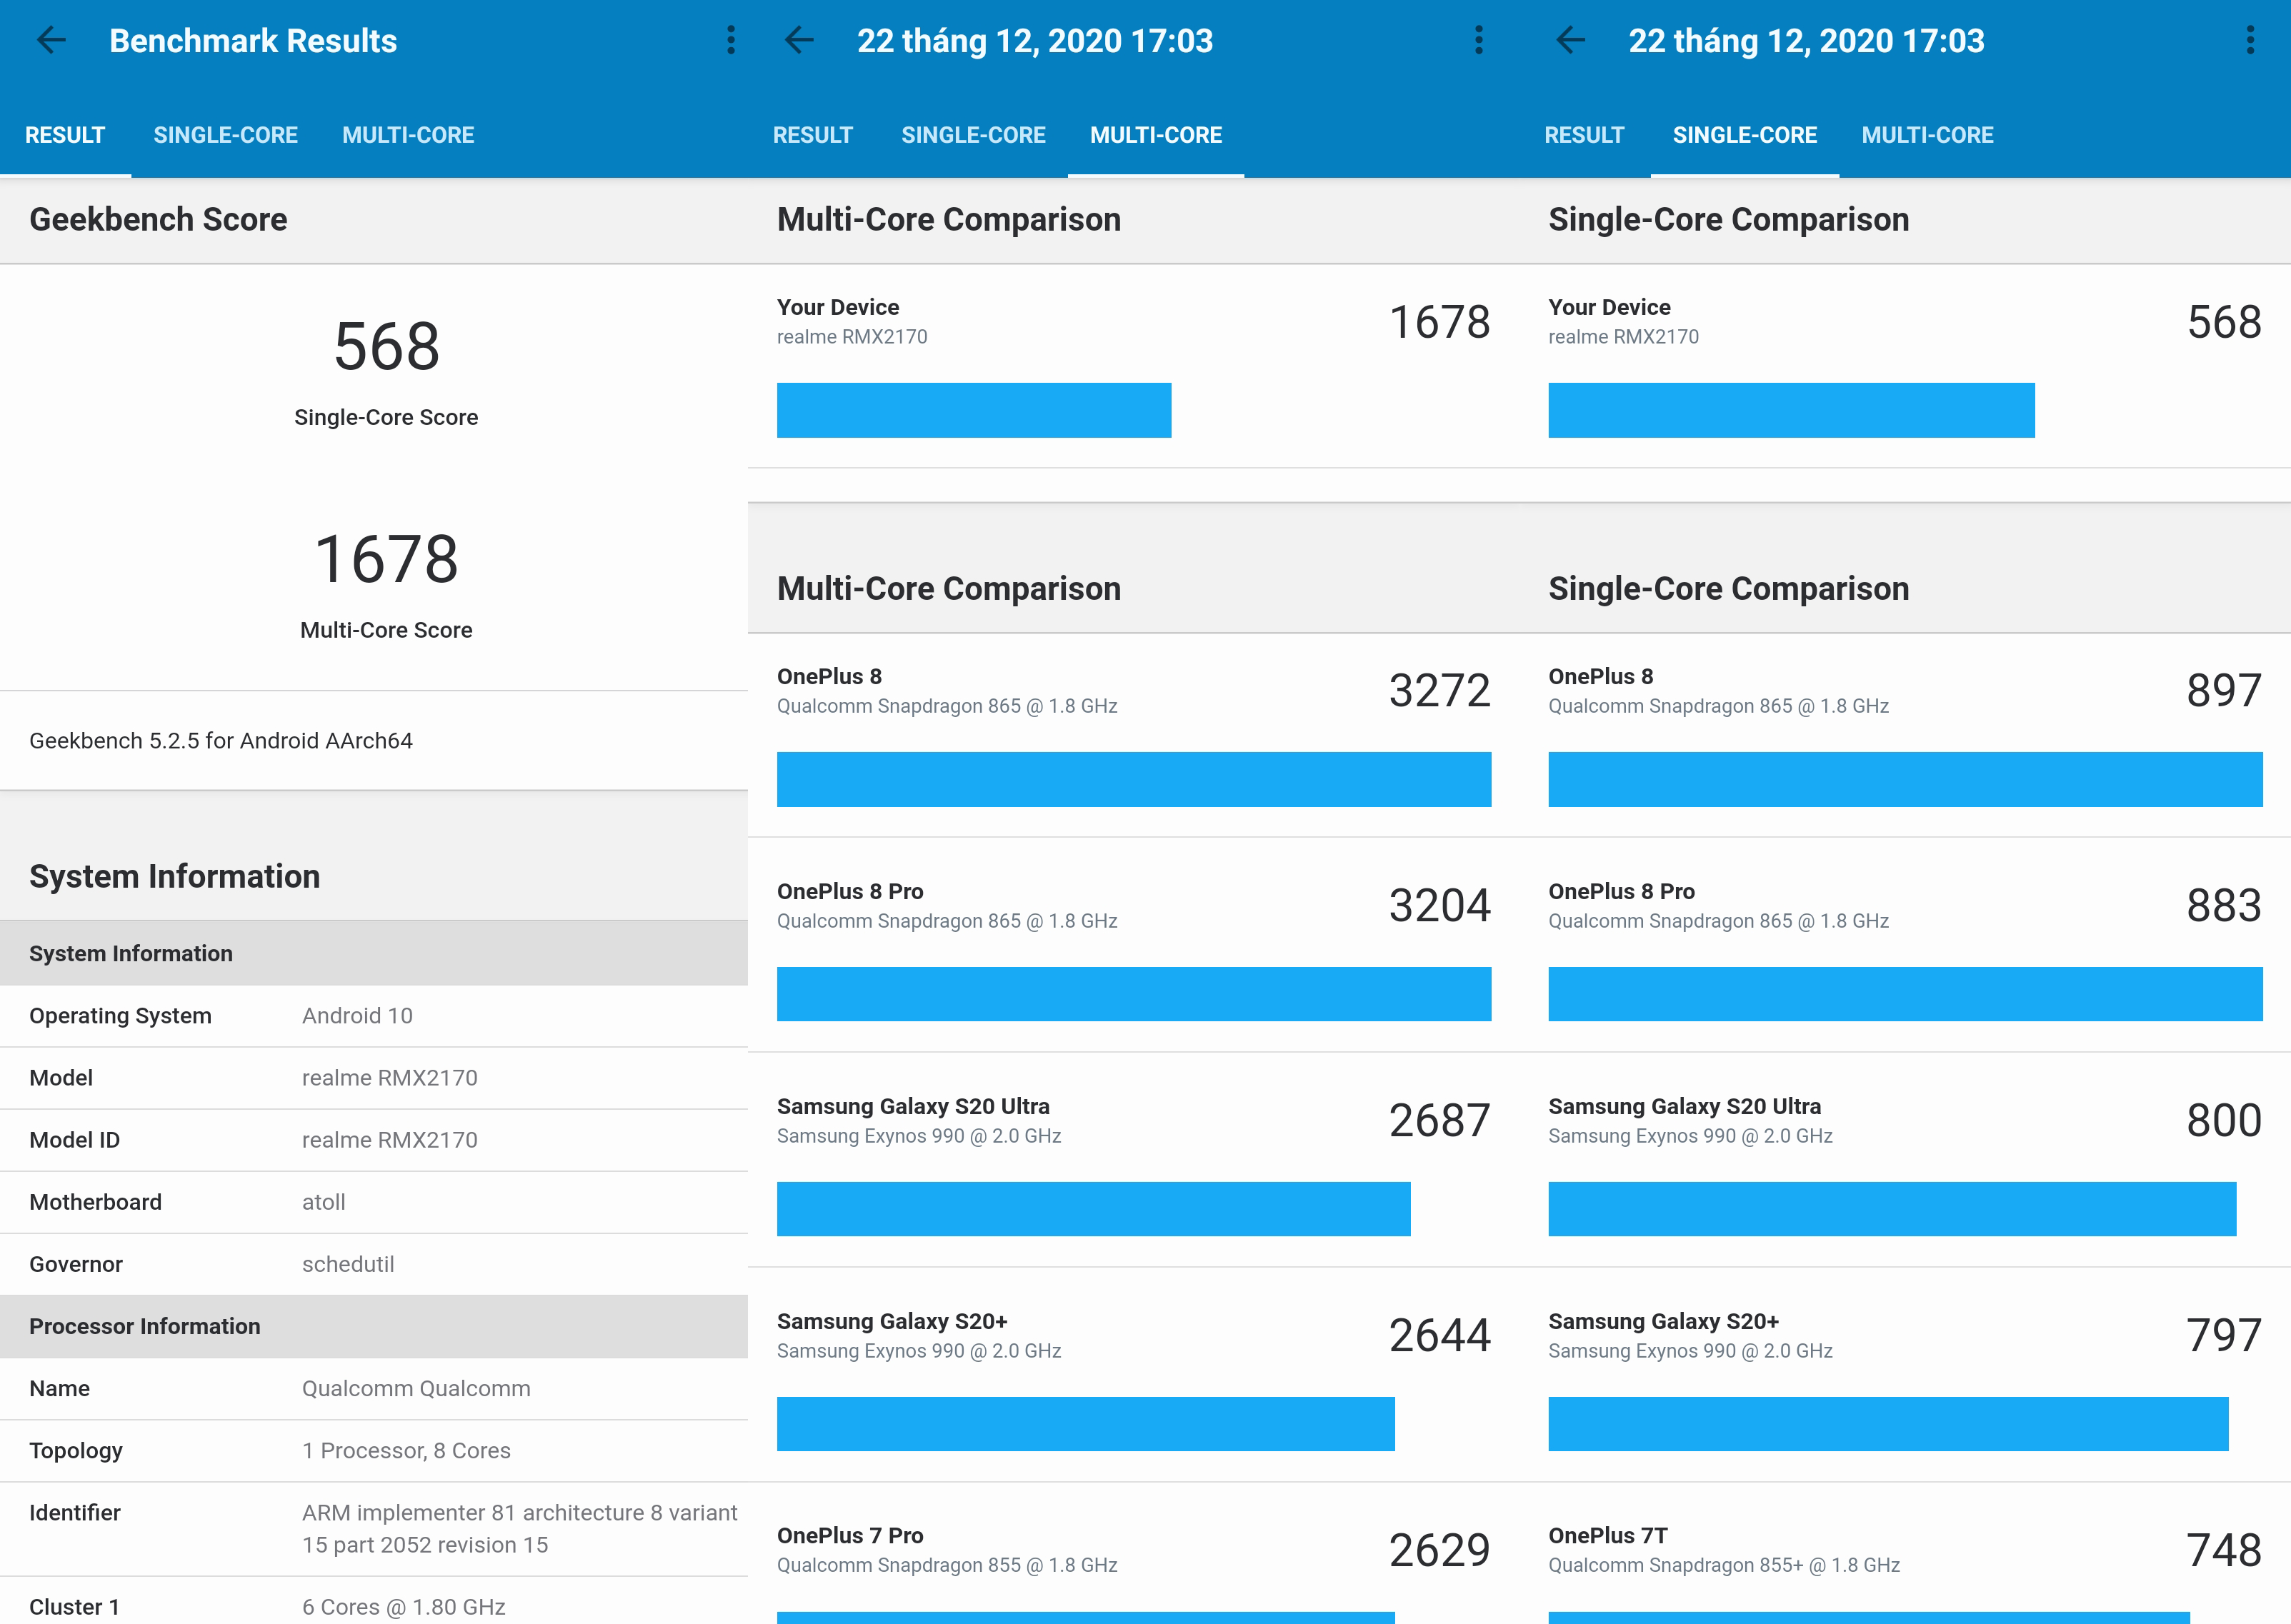Tap the Processor Information section header
This screenshot has height=1624, width=2291.
(x=374, y=1326)
